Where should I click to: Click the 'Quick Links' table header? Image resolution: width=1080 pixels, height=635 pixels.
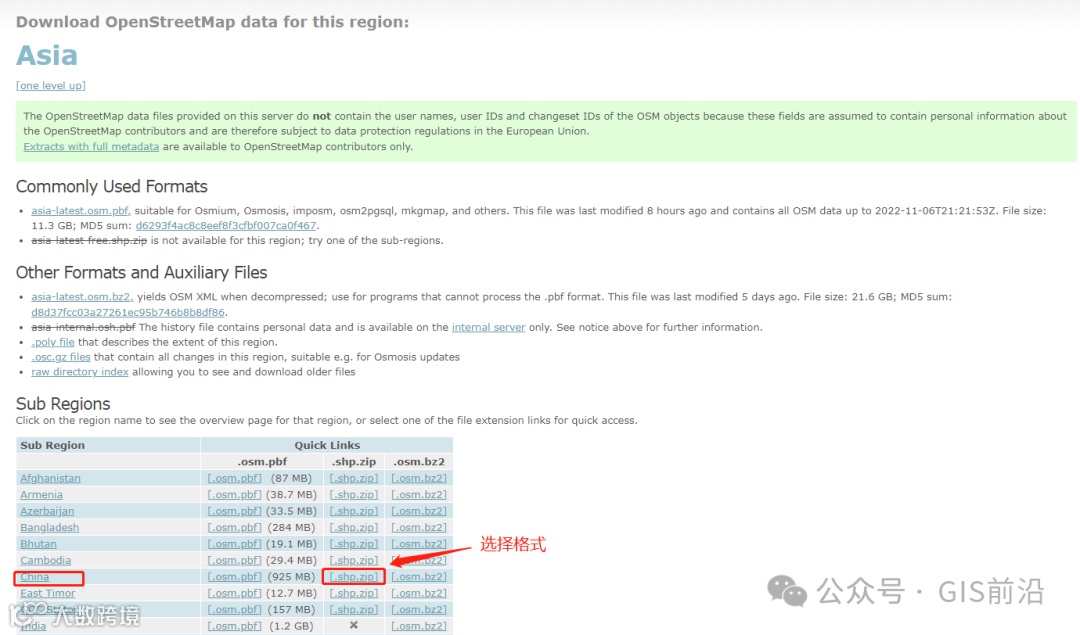click(x=327, y=445)
